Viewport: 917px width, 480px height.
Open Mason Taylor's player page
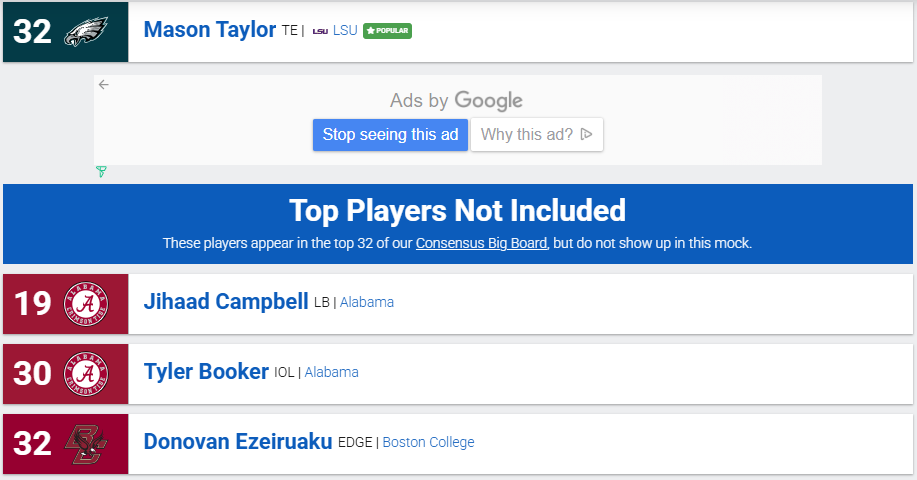(x=209, y=30)
